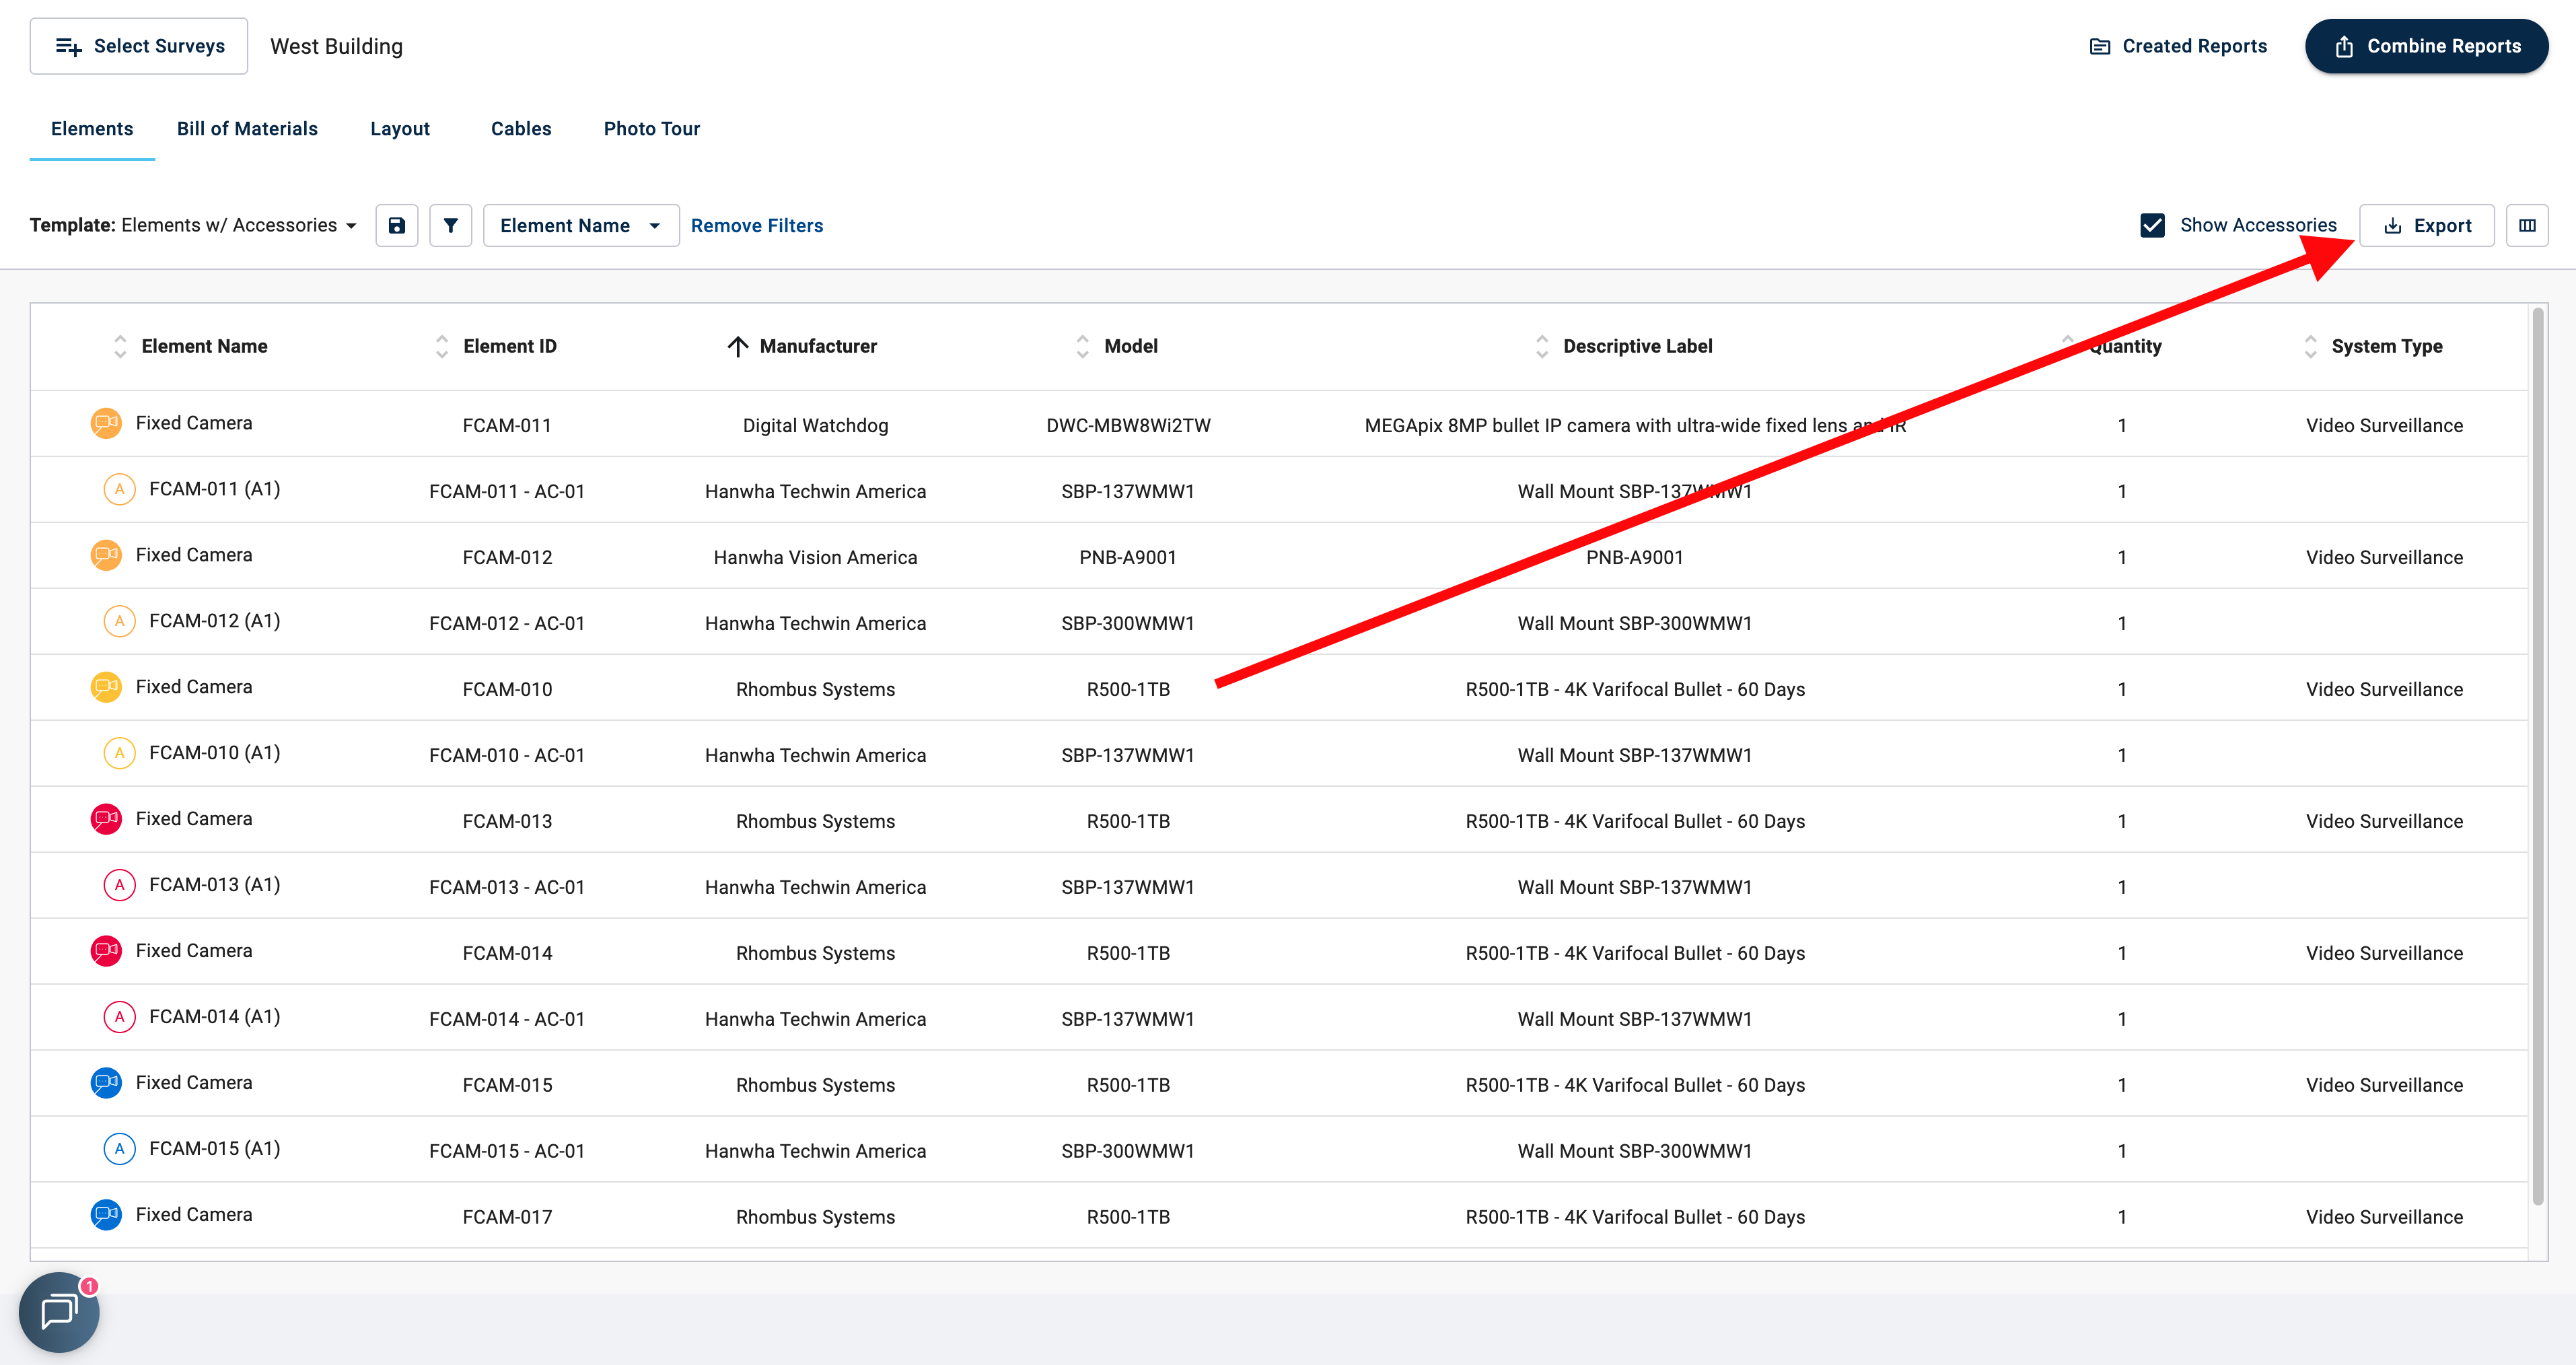Toggle the System Type column sort
Screen dimensions: 2576x1365
[x=2310, y=346]
